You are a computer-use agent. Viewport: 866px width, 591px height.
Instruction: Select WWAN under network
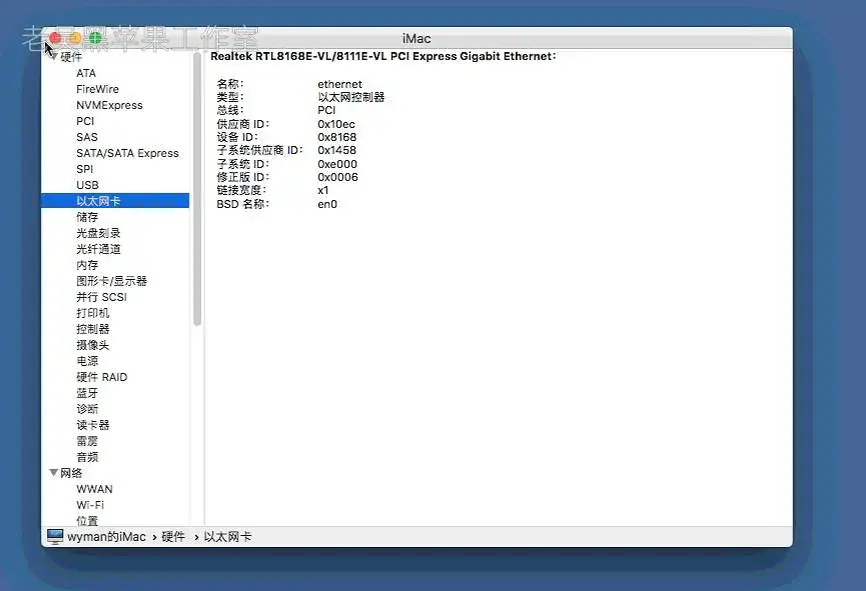point(94,489)
